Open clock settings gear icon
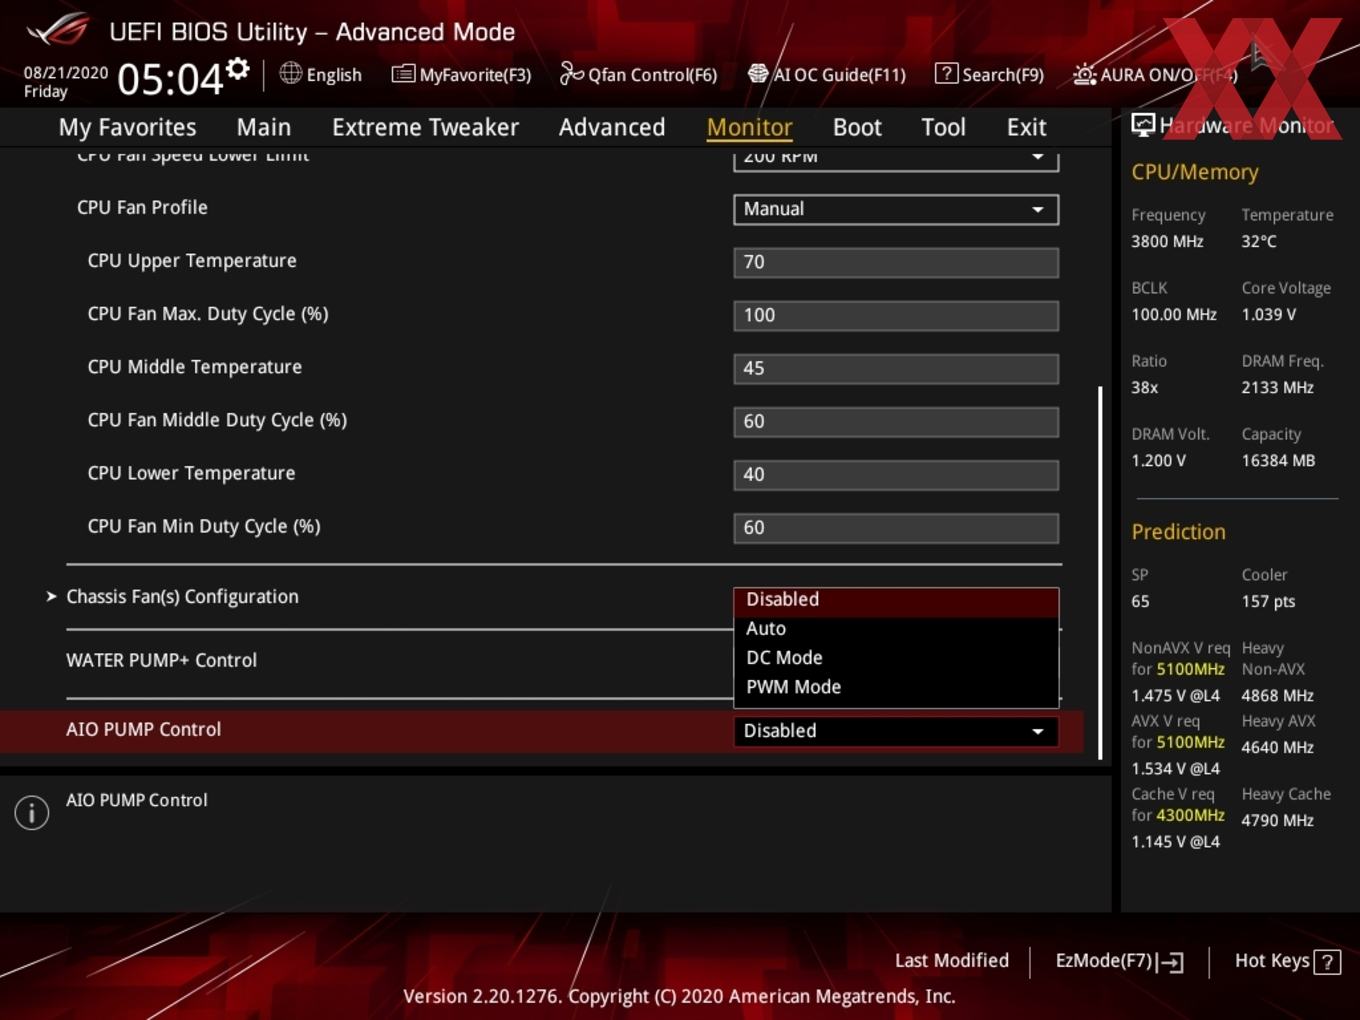The width and height of the screenshot is (1360, 1020). click(x=237, y=68)
